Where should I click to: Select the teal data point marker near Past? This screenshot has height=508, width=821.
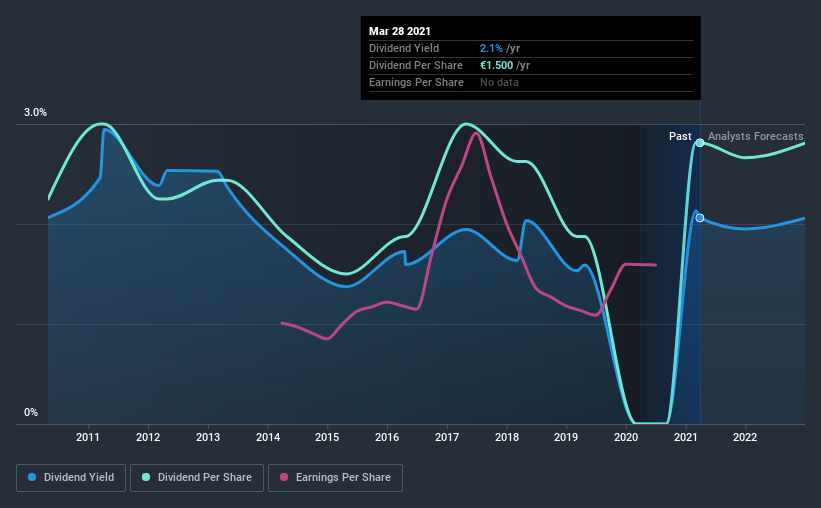tap(700, 142)
